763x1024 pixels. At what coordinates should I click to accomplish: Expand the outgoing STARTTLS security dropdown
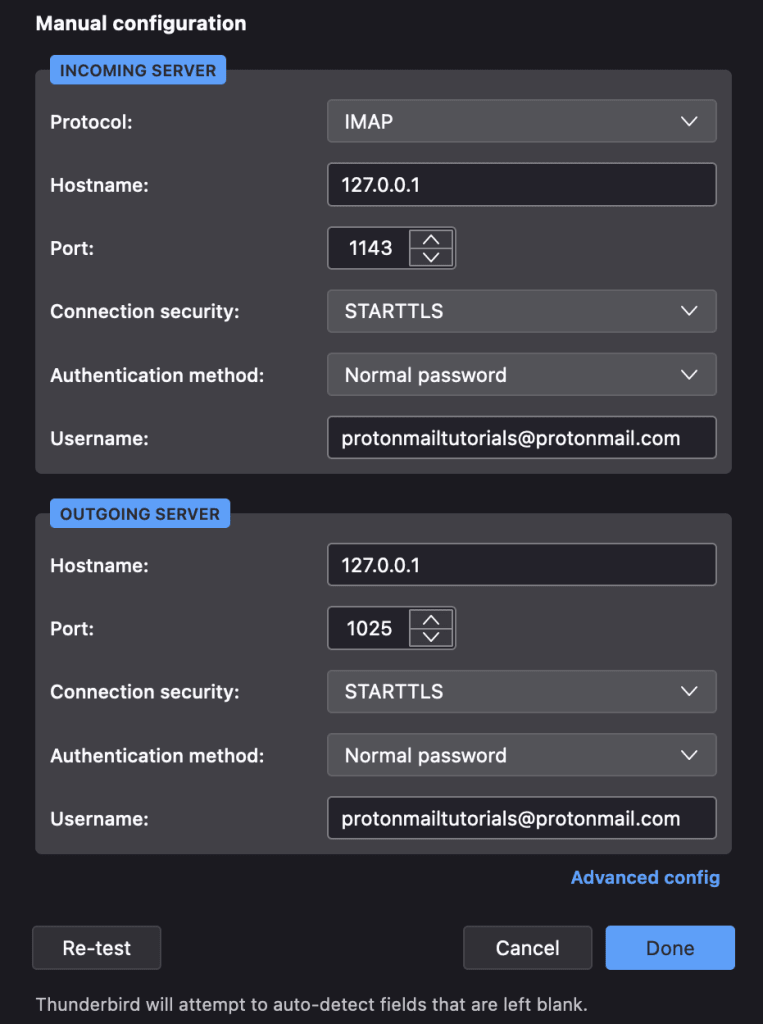pyautogui.click(x=521, y=691)
